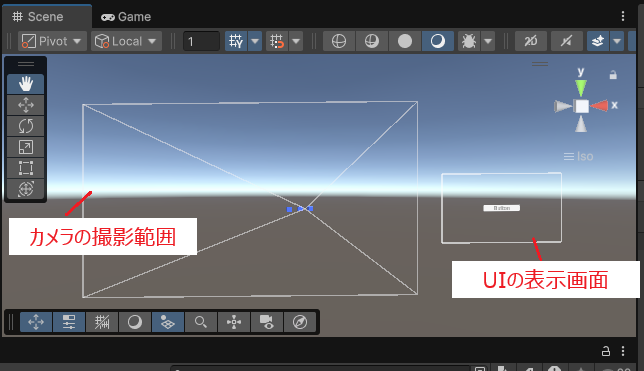Toggle 2D view mode
Viewport: 644px width, 371px height.
point(531,41)
